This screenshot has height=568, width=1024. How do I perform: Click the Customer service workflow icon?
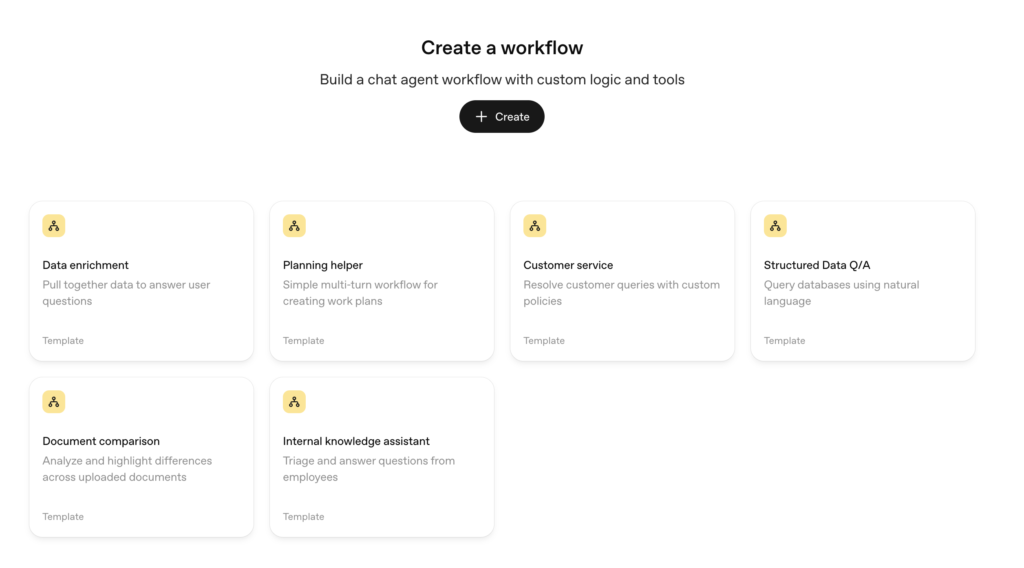(535, 226)
